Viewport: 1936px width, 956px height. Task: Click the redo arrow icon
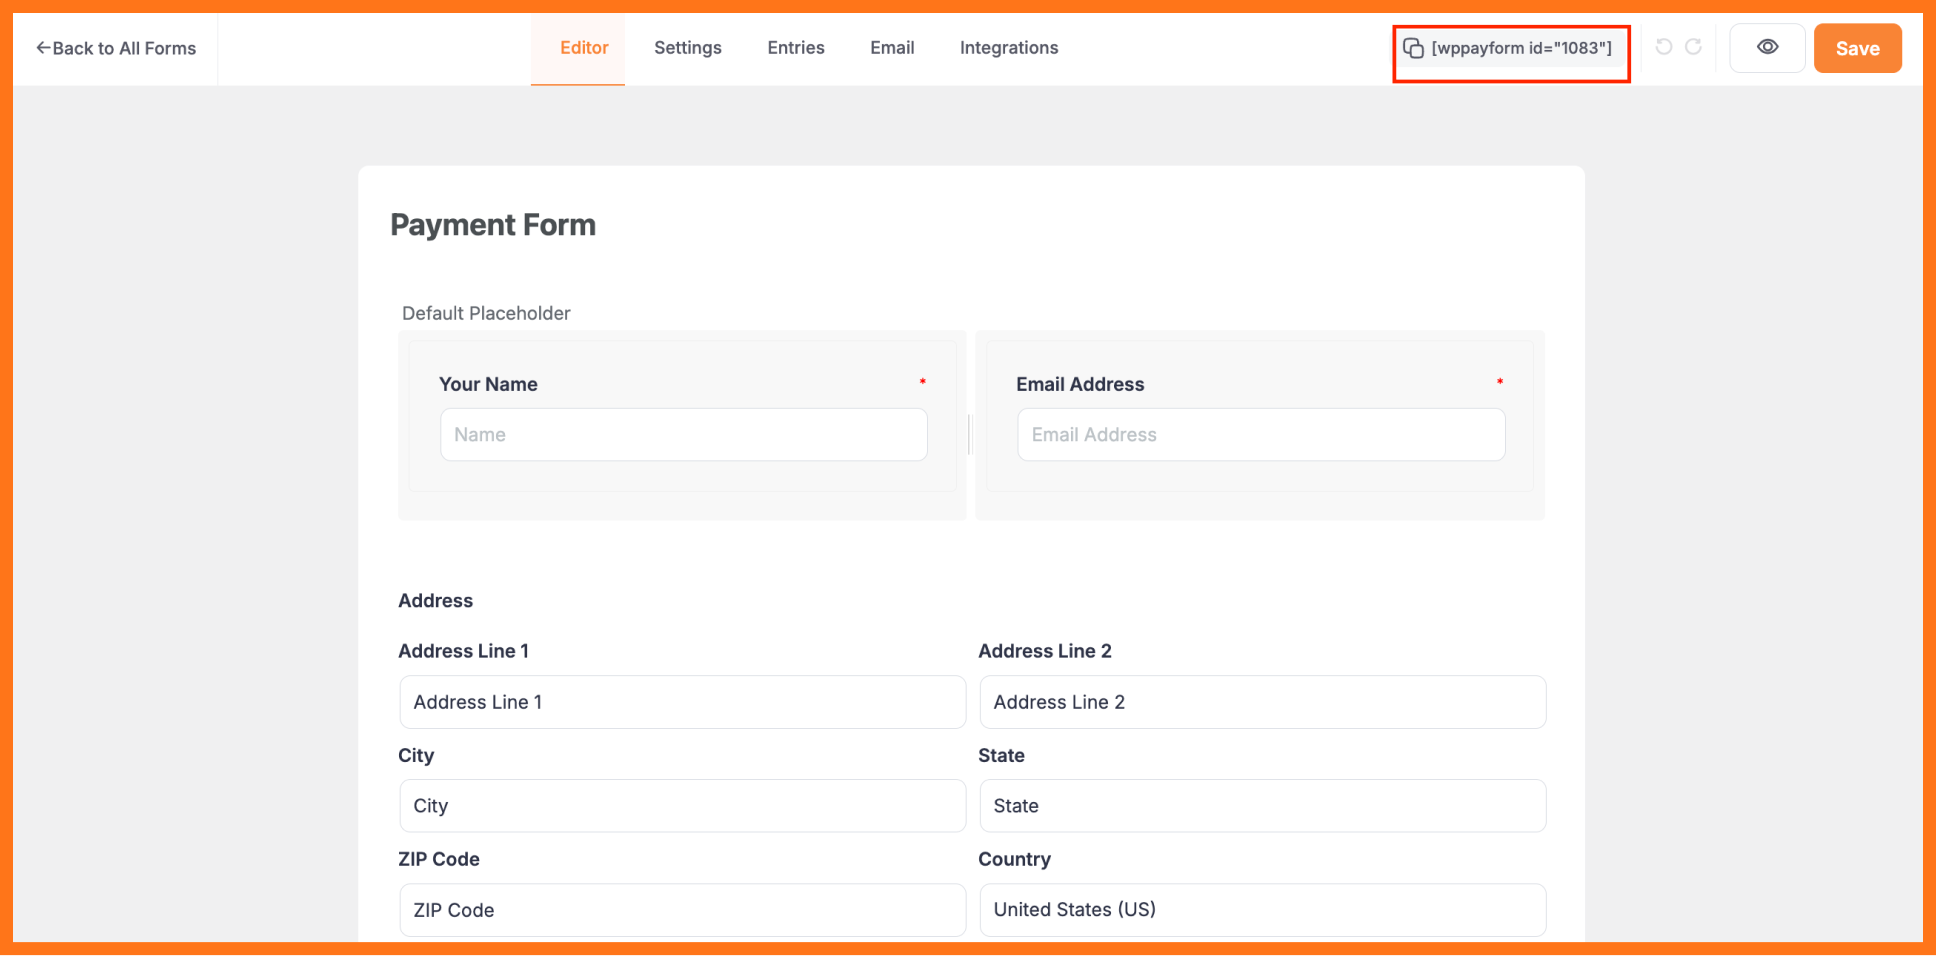click(1693, 47)
